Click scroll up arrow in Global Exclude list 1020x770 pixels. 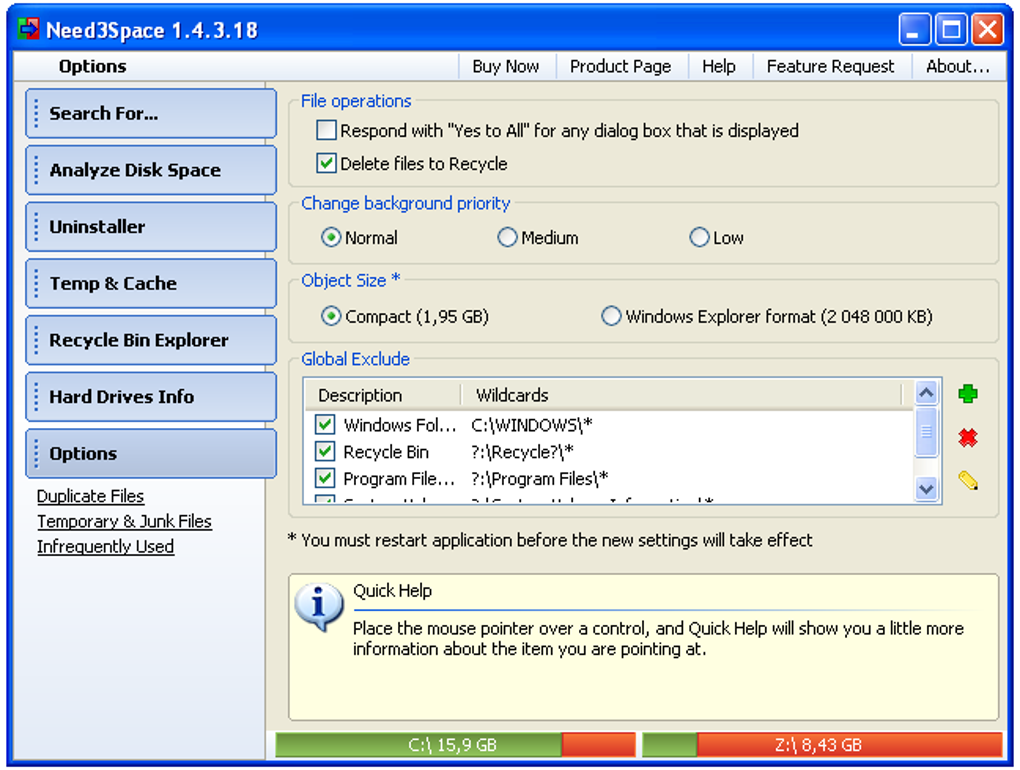tap(926, 393)
